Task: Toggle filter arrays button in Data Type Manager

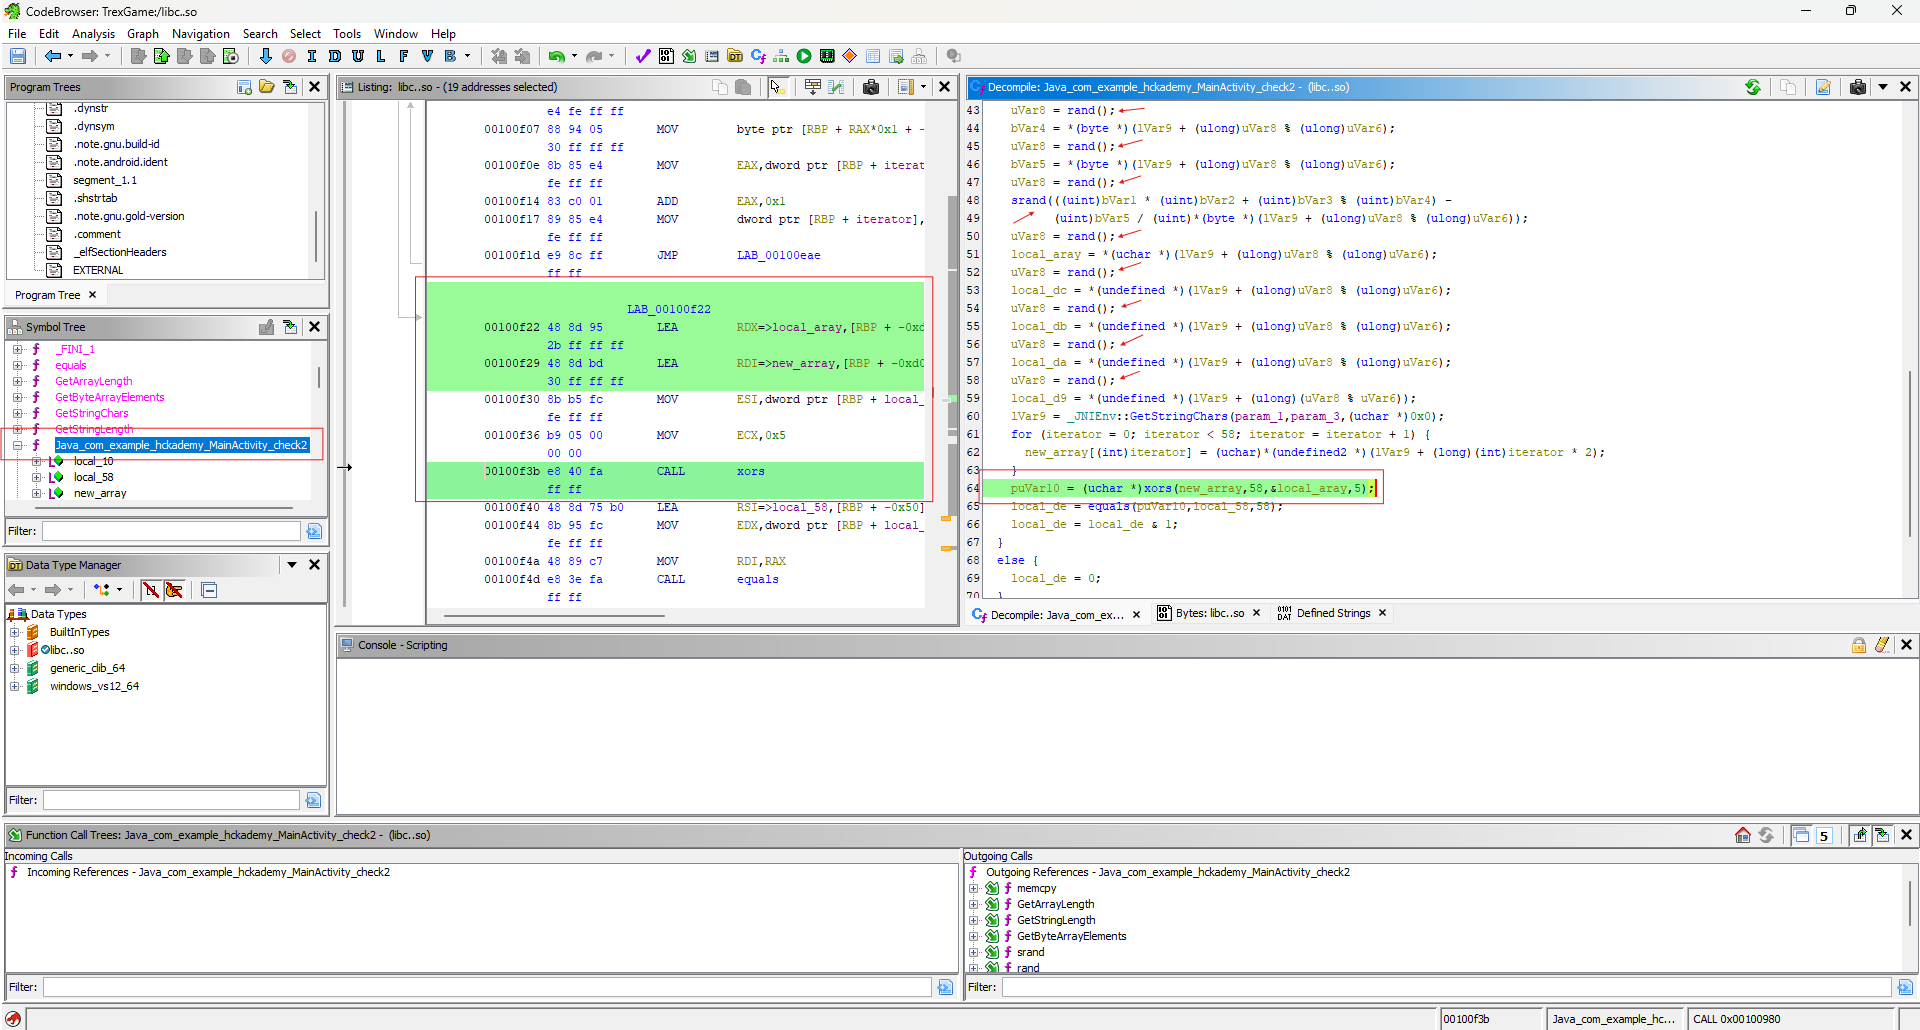Action: [150, 590]
